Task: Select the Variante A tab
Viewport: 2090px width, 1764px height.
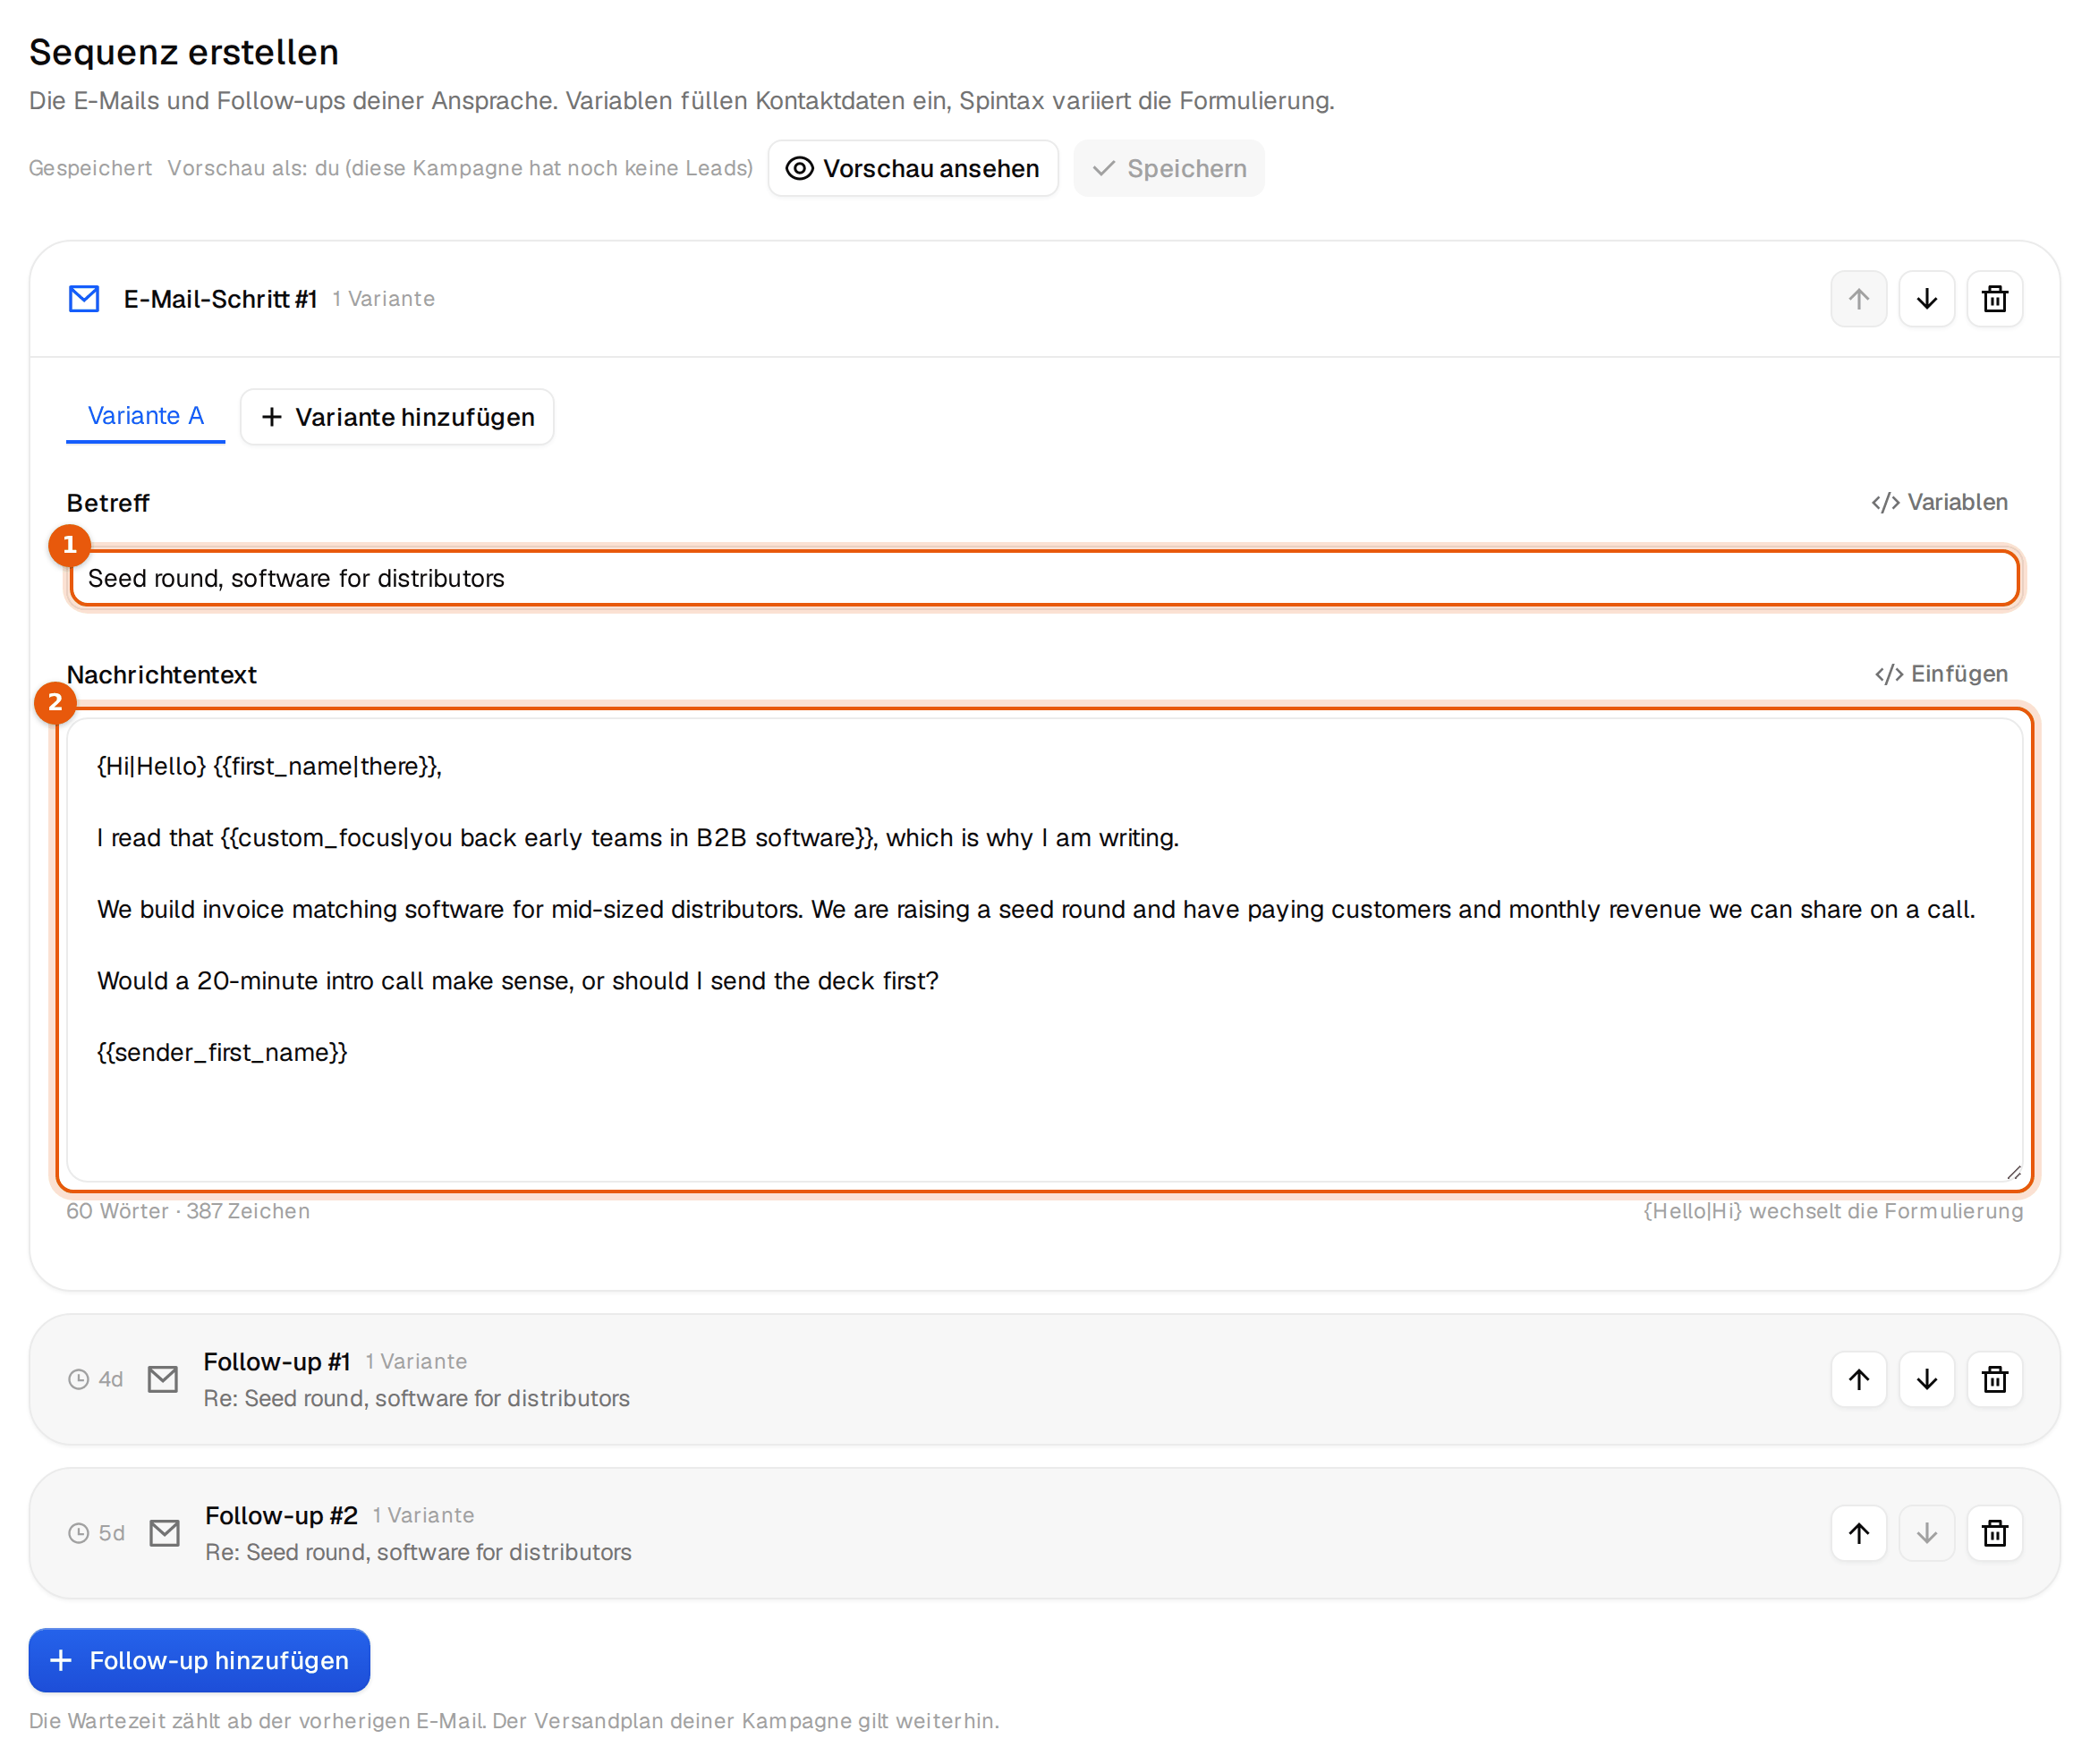Action: coord(146,416)
